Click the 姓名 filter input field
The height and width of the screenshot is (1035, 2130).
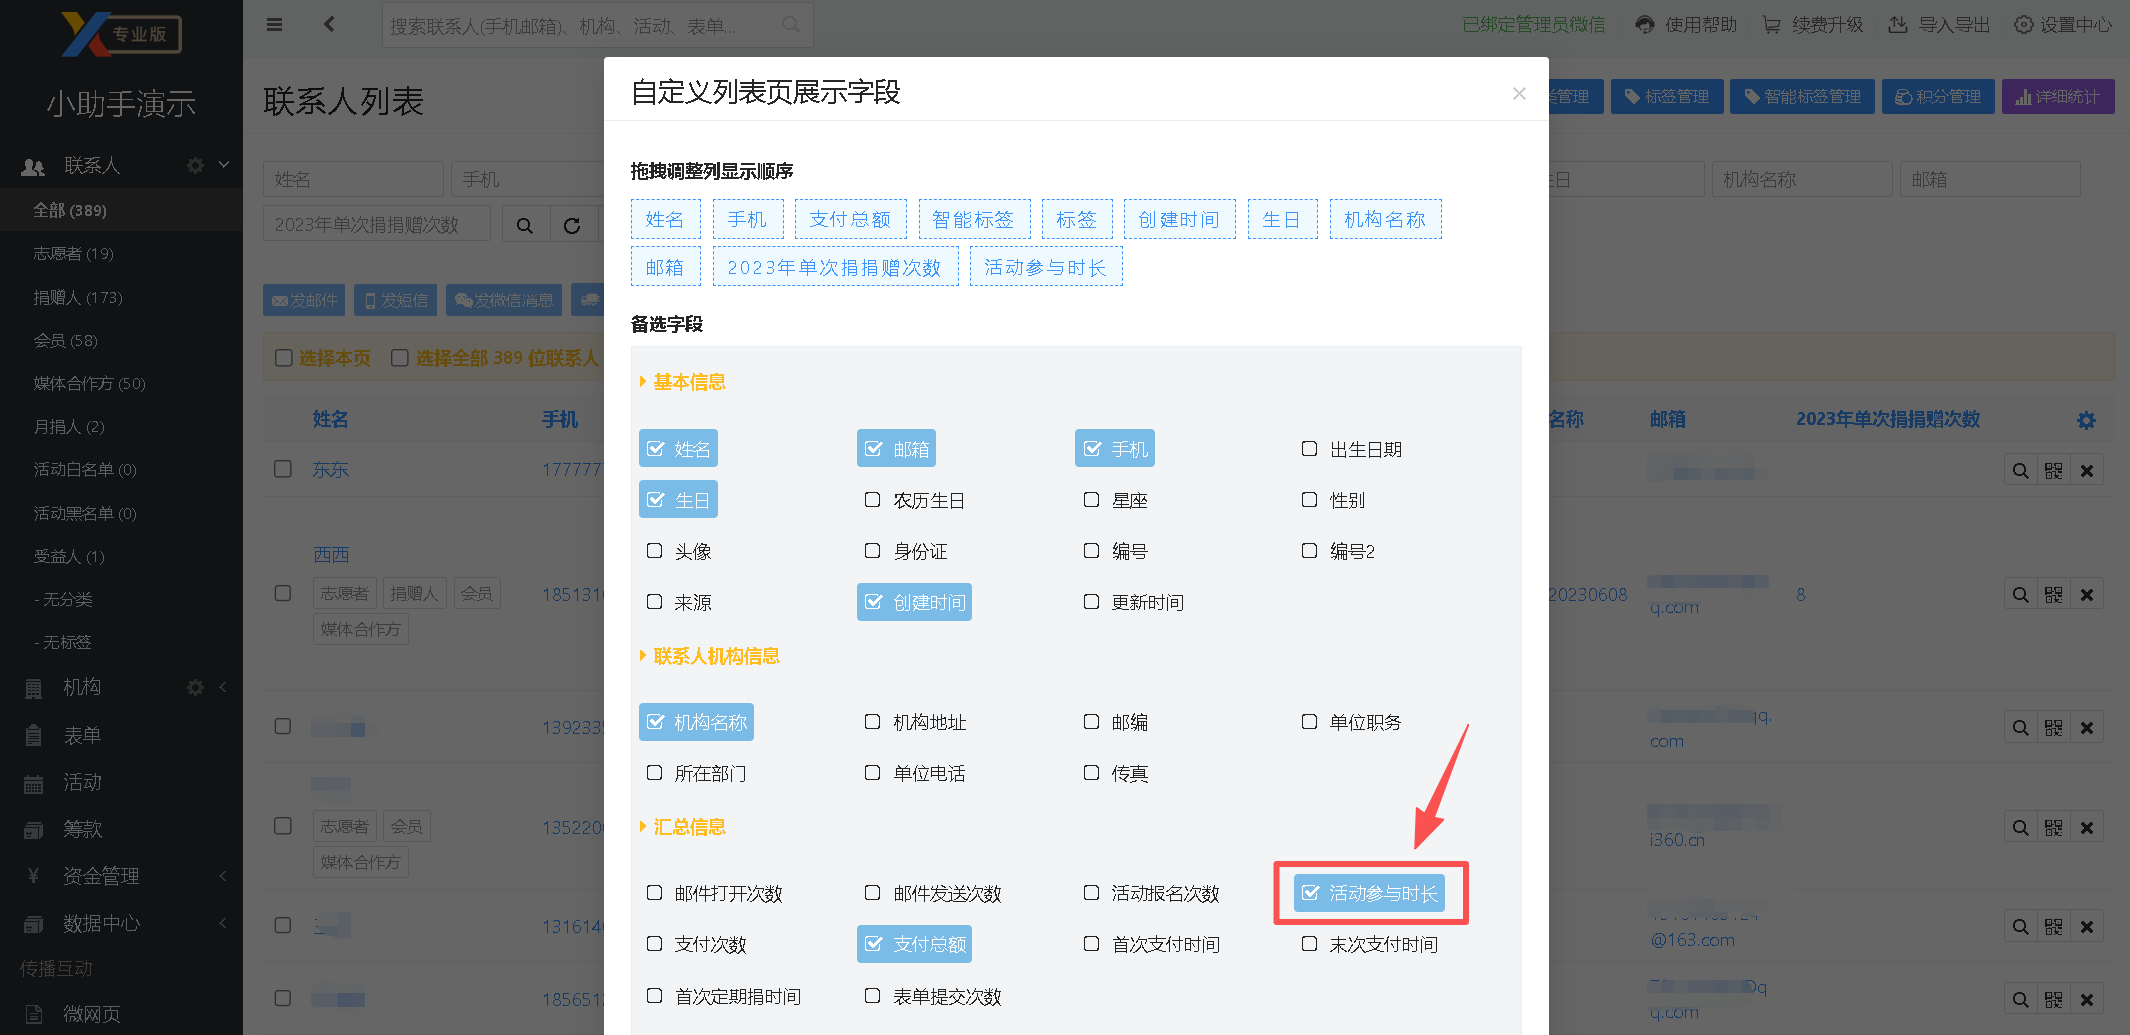pos(353,179)
